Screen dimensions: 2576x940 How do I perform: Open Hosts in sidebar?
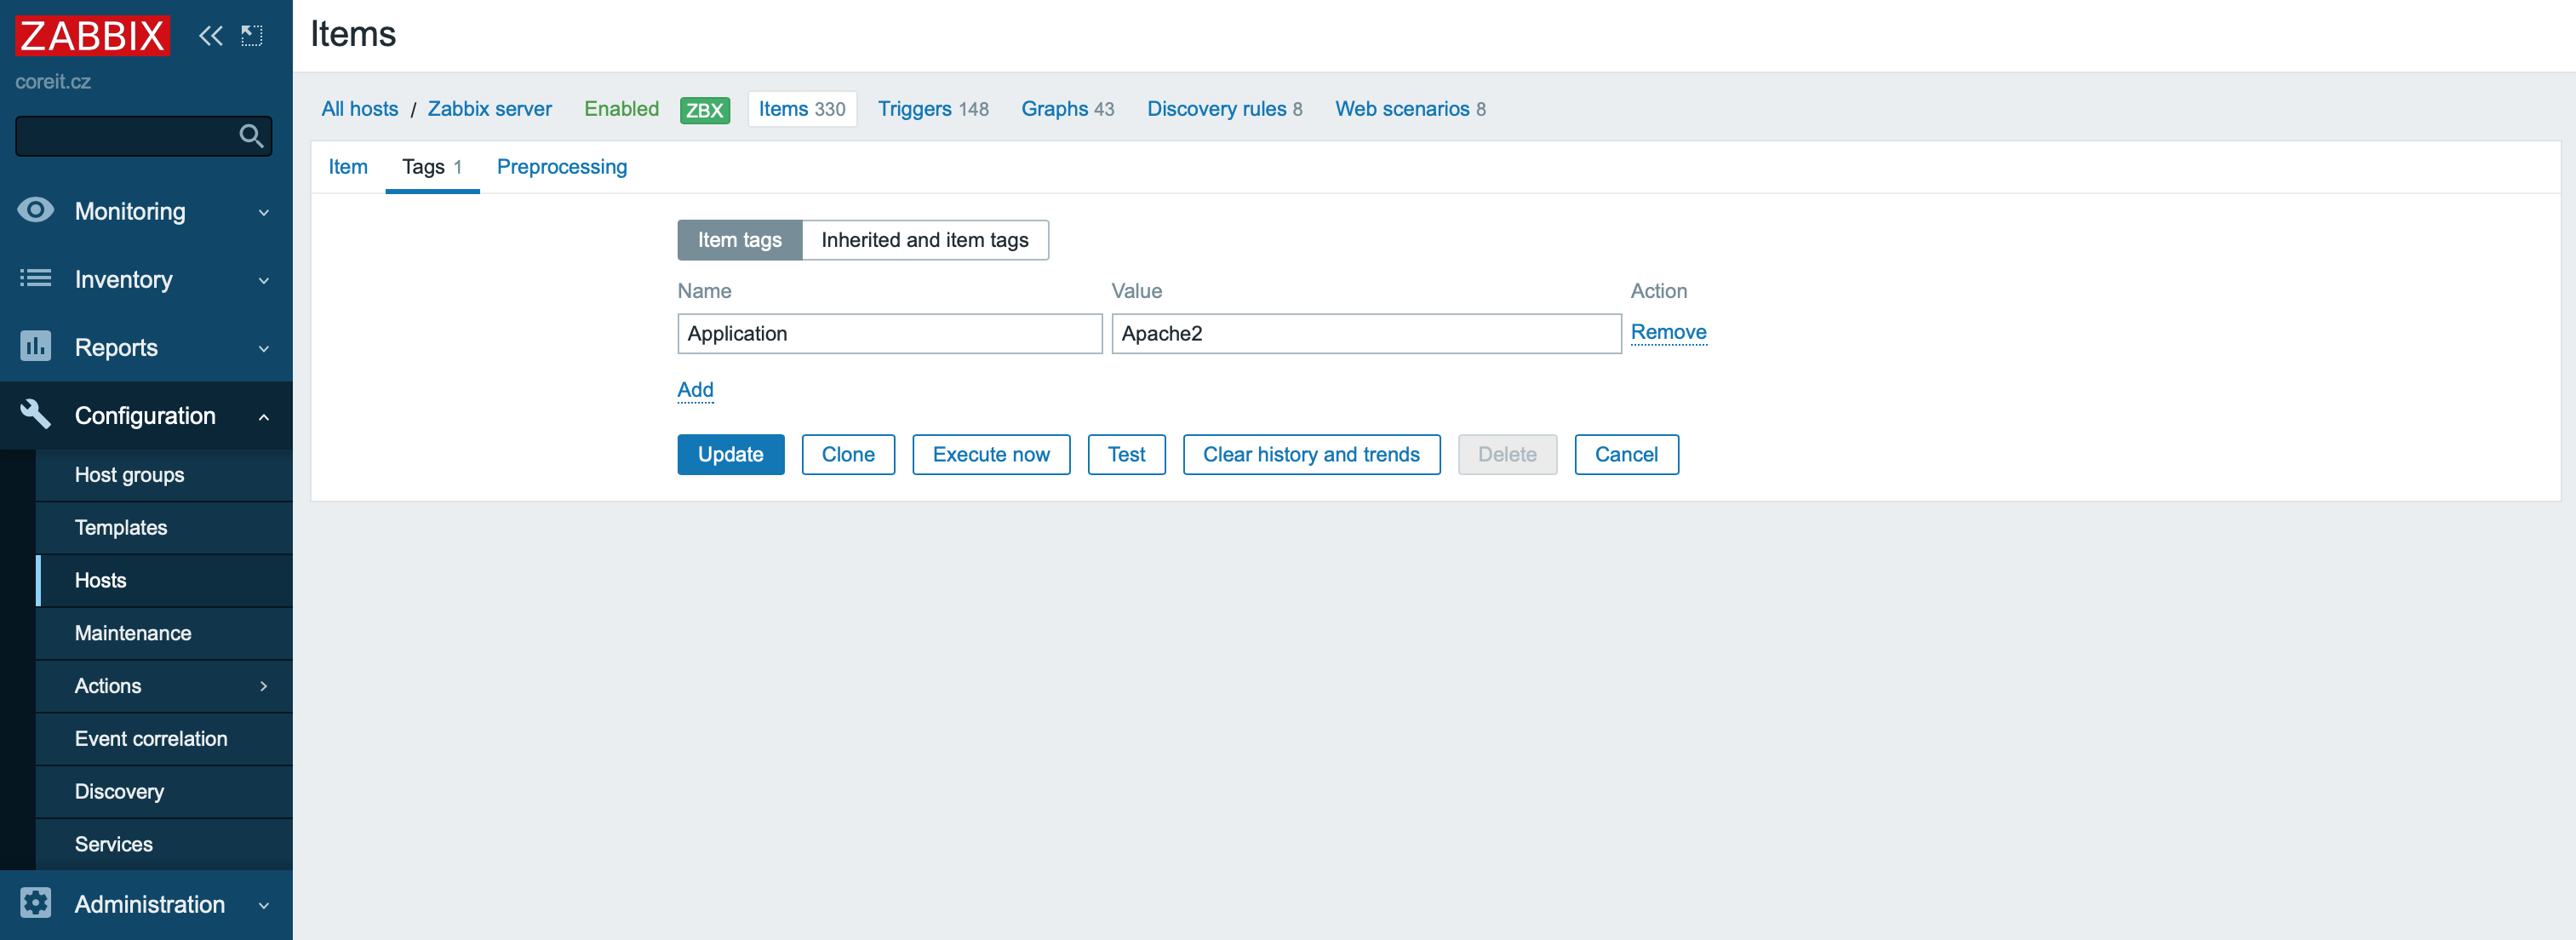[x=164, y=580]
